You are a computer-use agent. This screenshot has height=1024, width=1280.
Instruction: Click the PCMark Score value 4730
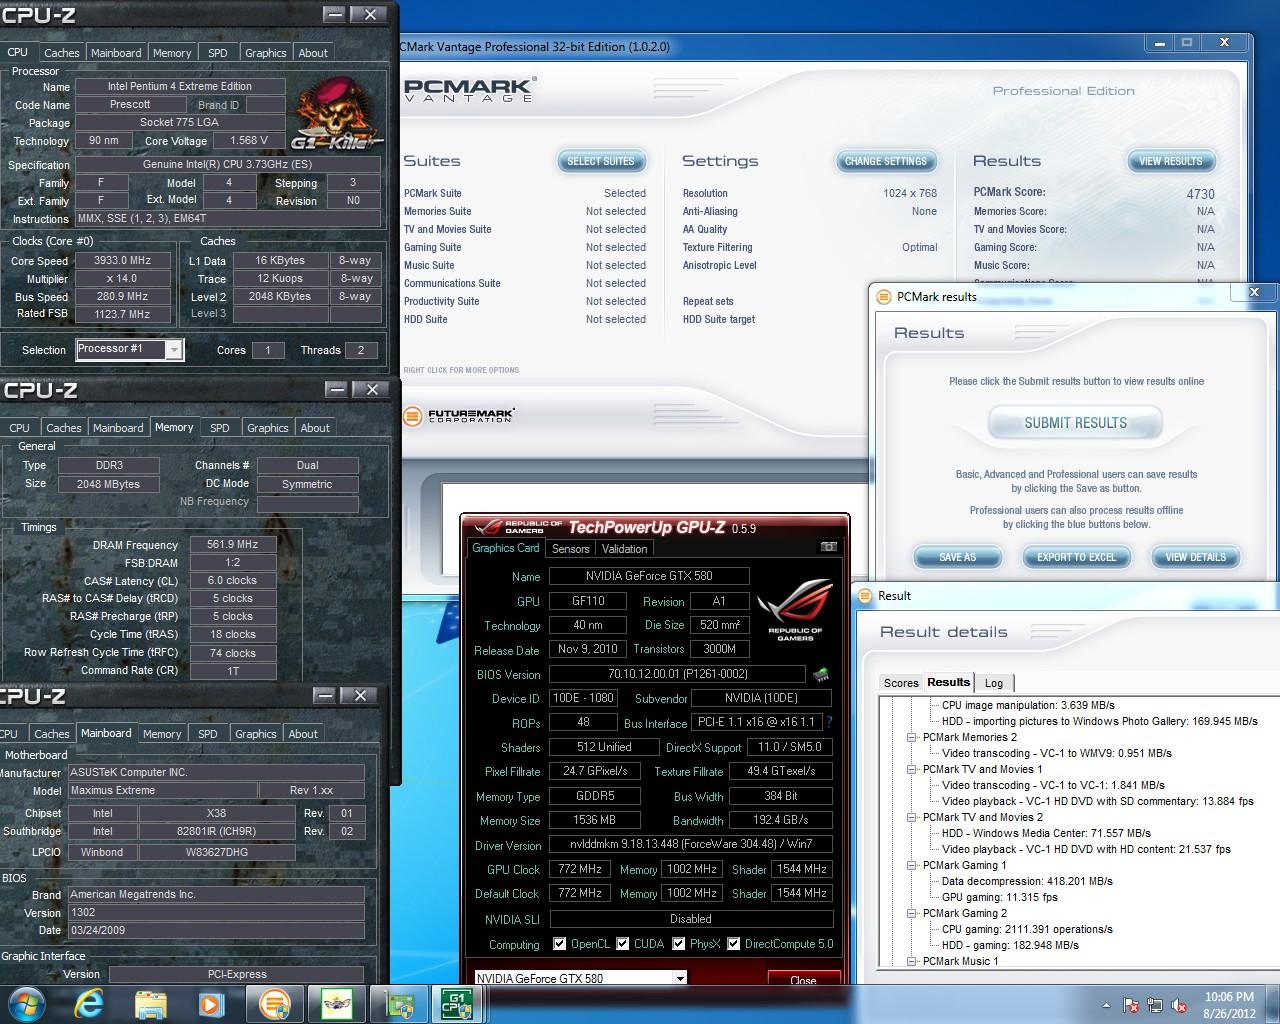point(1200,194)
